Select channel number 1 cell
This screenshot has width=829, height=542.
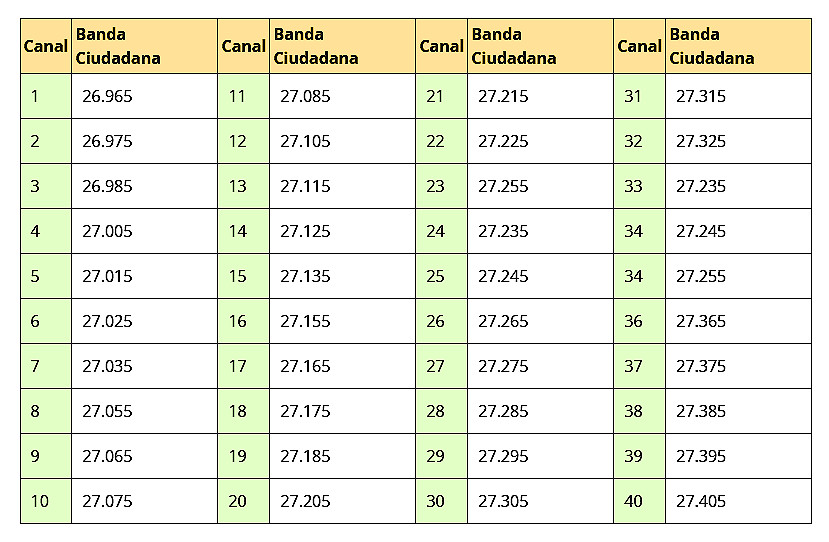(x=35, y=97)
